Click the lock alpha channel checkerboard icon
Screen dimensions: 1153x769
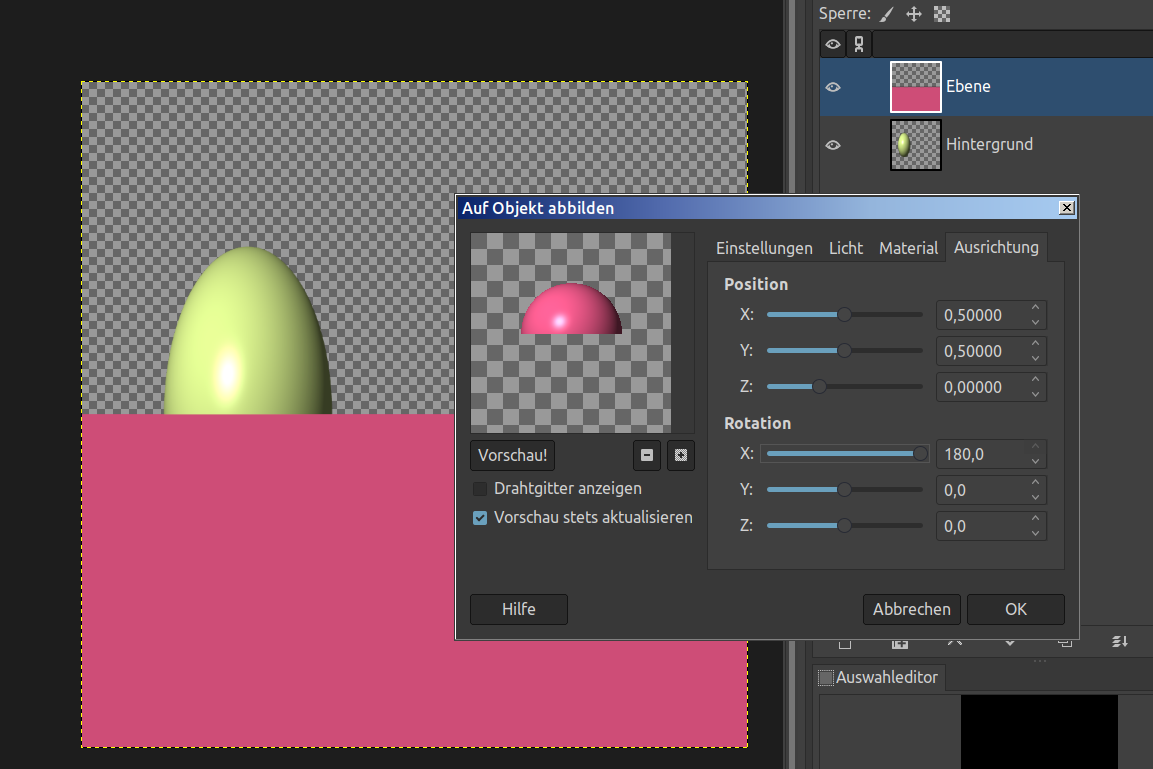pos(941,14)
